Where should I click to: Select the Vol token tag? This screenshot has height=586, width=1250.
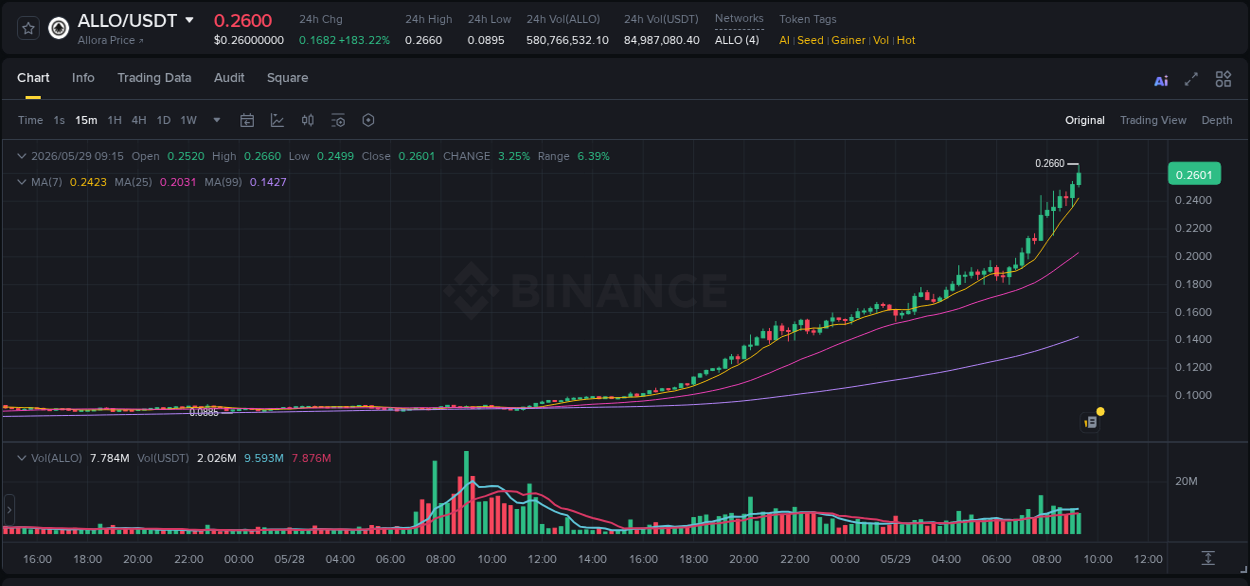pos(881,40)
